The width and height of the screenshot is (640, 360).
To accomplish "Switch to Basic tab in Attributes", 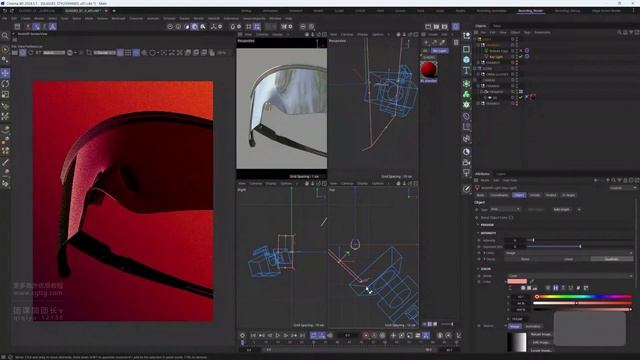I will (x=480, y=195).
